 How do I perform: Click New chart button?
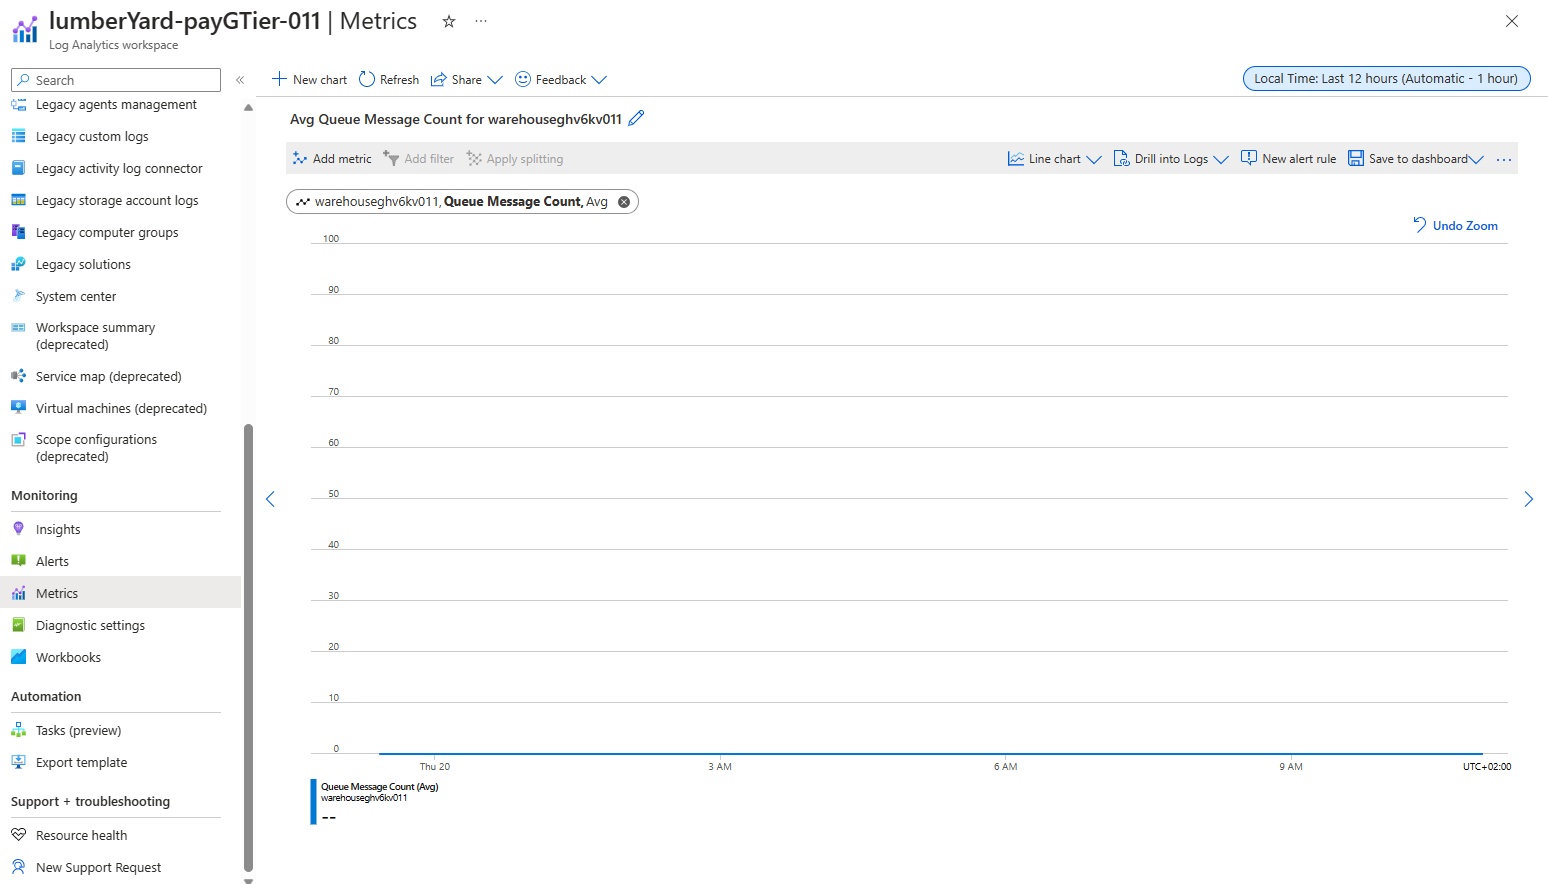(x=309, y=80)
